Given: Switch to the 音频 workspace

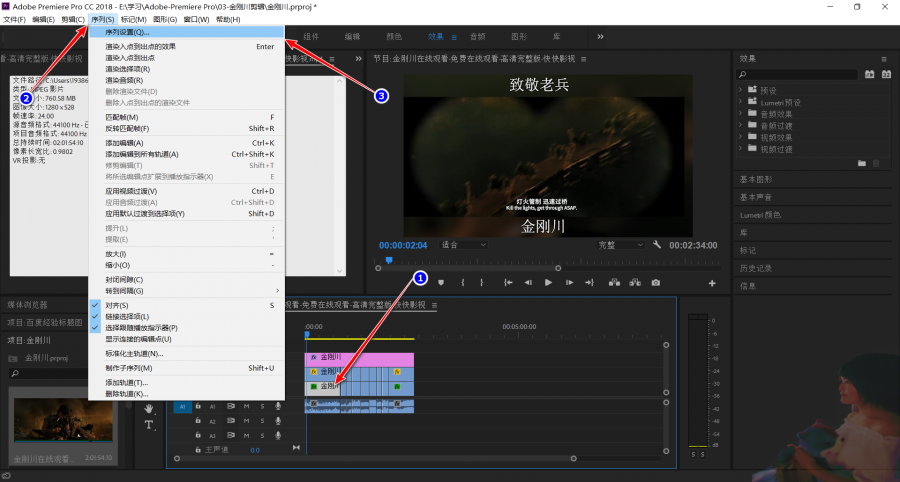Looking at the screenshot, I should click(478, 36).
